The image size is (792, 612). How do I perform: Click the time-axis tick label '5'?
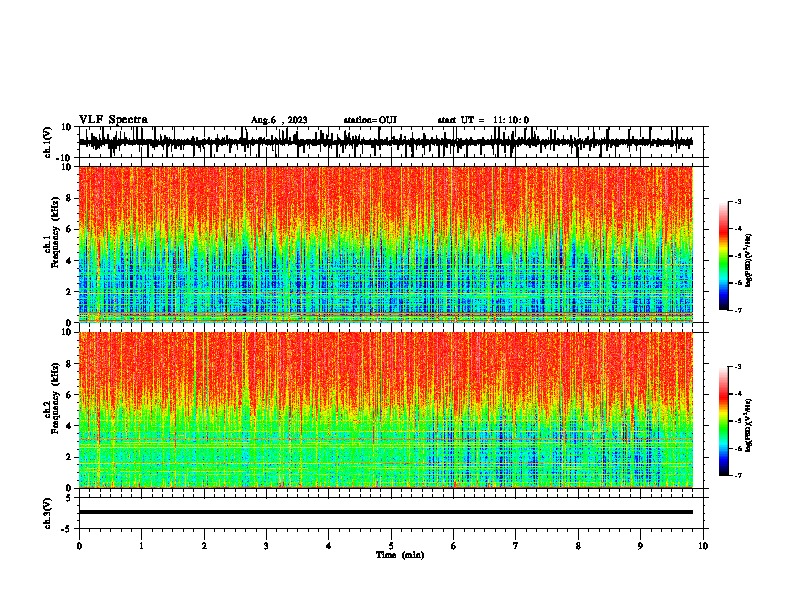pyautogui.click(x=391, y=546)
